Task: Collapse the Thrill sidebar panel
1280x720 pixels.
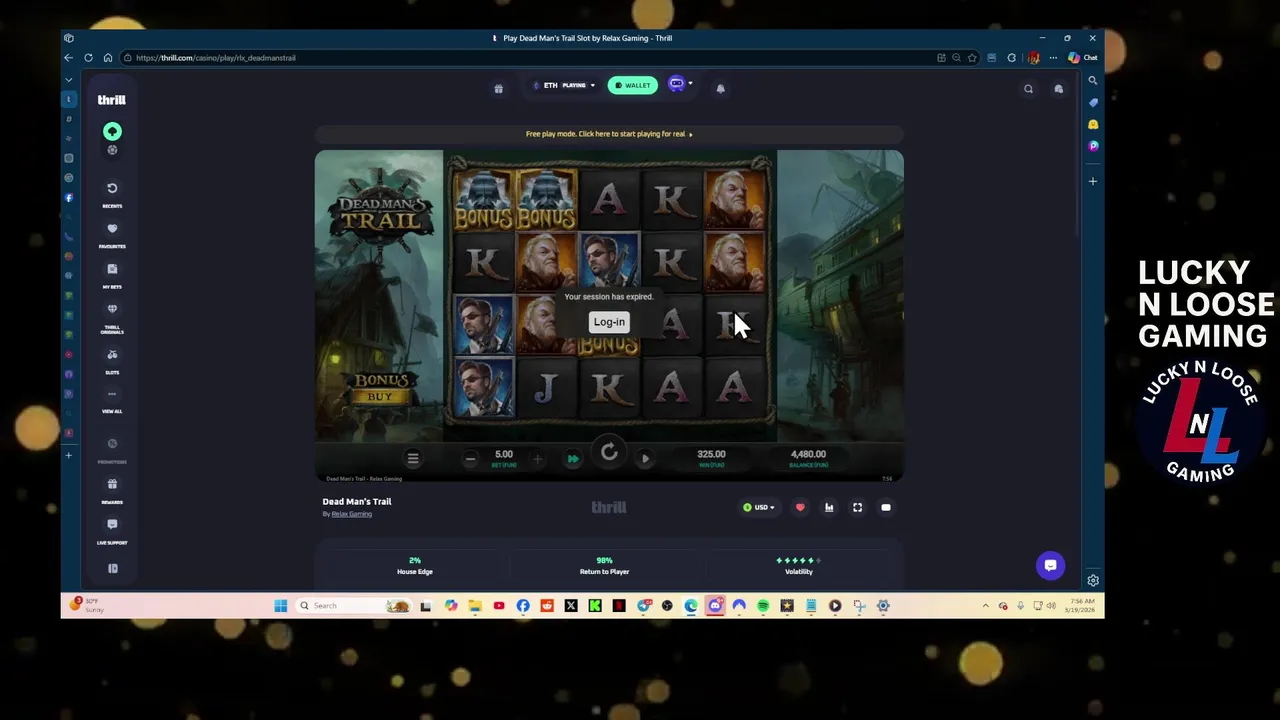Action: [112, 568]
